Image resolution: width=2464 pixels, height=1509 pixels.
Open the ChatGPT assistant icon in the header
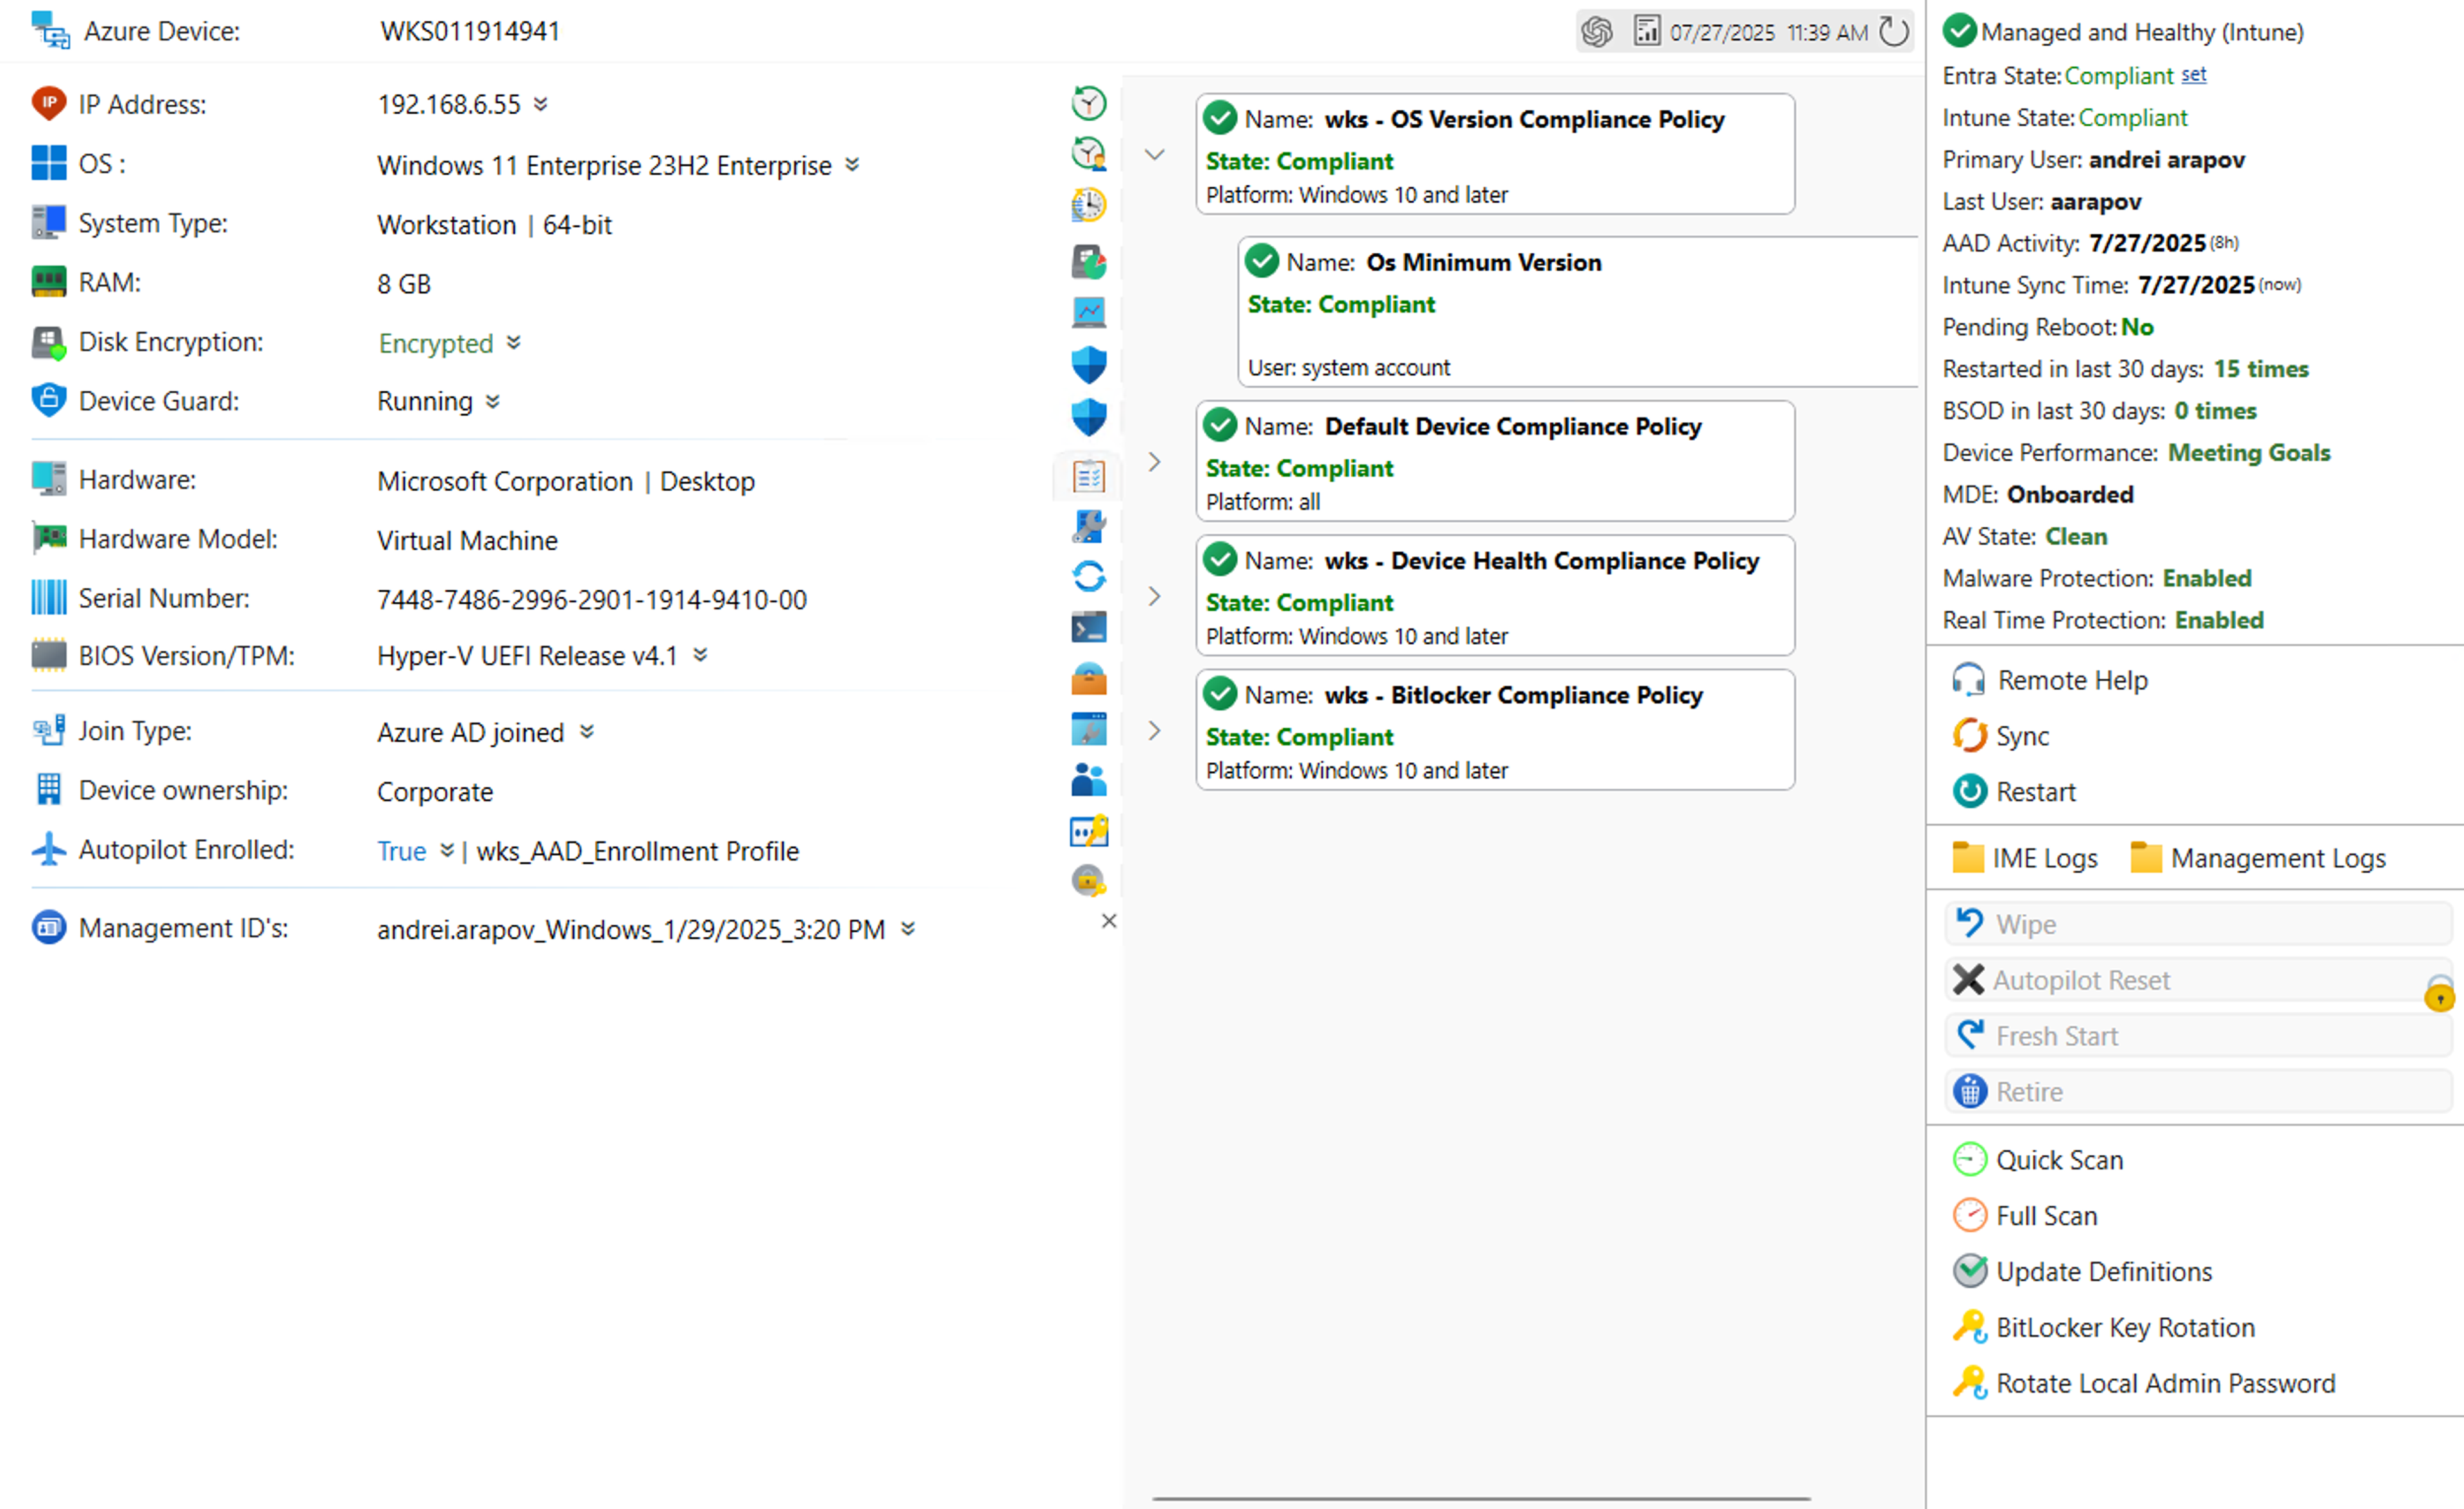pyautogui.click(x=1597, y=32)
